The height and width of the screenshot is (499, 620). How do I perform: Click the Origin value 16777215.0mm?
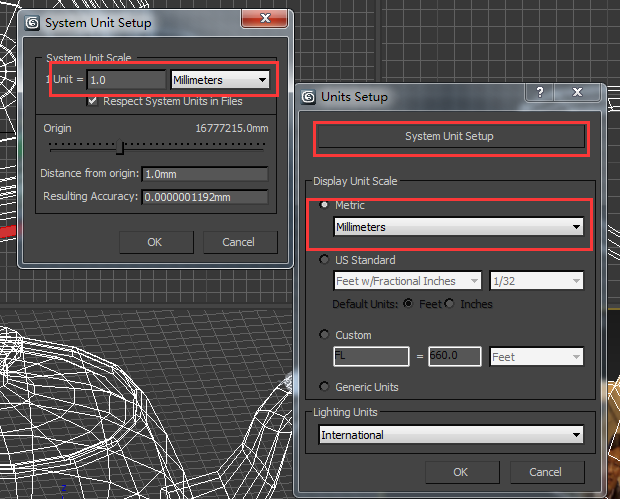click(x=232, y=129)
